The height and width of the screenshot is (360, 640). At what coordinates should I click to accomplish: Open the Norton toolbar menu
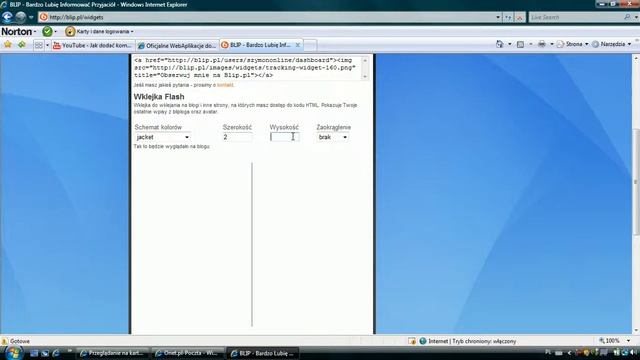18,31
